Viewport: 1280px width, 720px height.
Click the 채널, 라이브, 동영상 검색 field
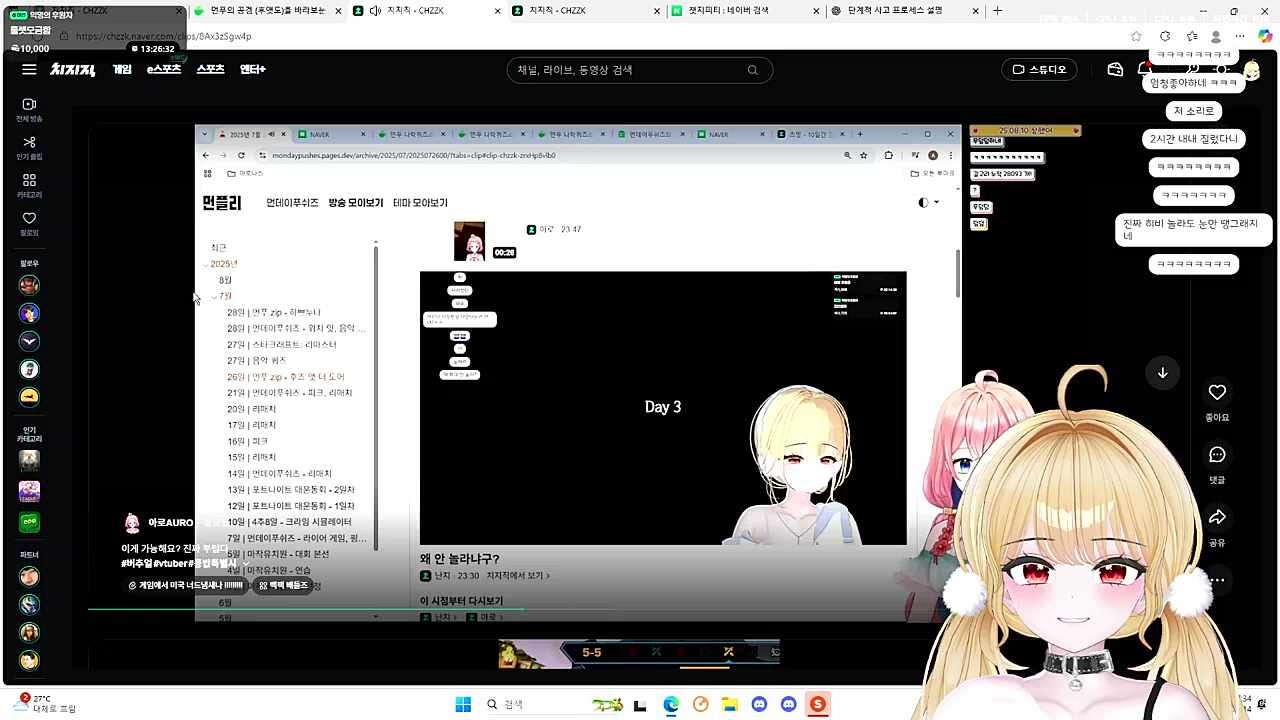pyautogui.click(x=630, y=70)
